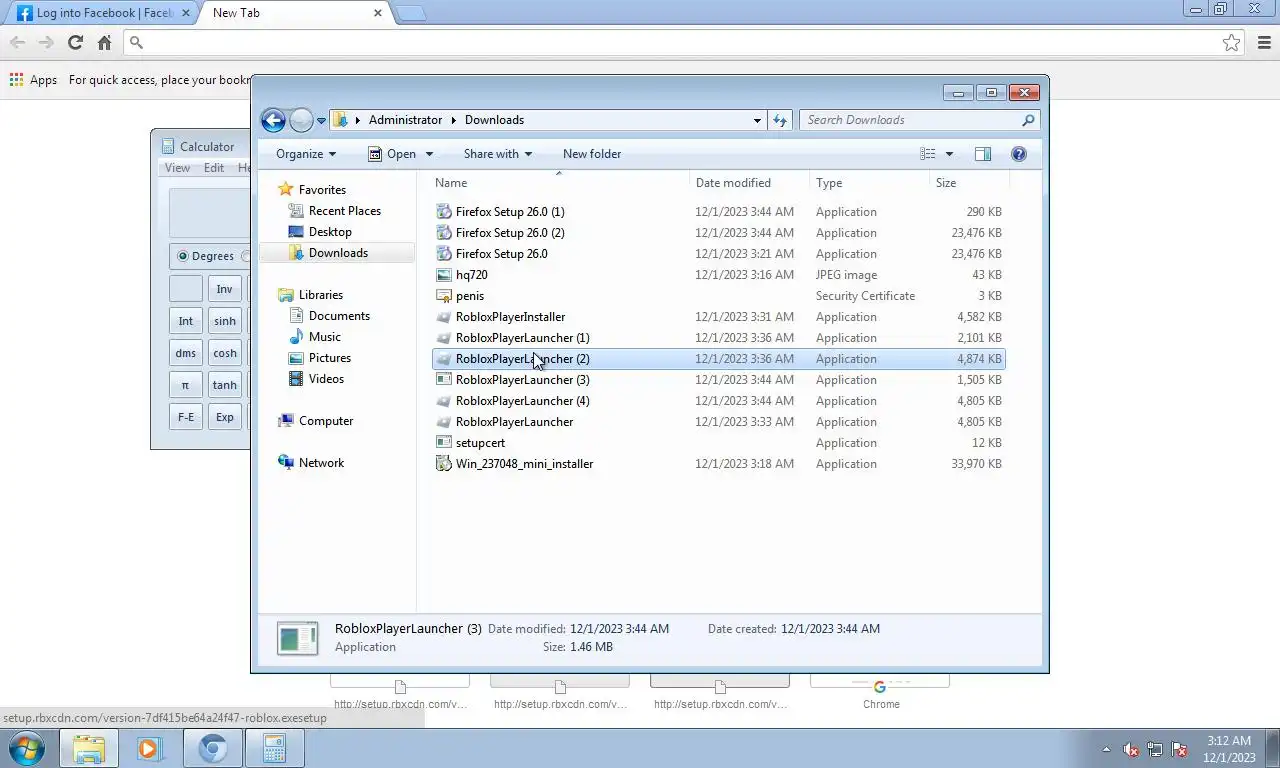Viewport: 1280px width, 768px height.
Task: Open the Share with menu
Action: click(497, 154)
